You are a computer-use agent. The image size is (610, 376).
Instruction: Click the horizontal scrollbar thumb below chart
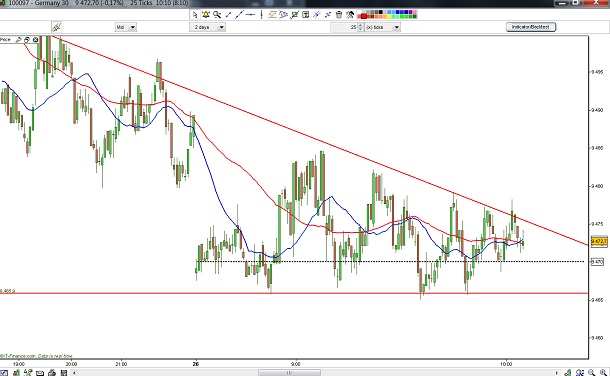[289, 373]
